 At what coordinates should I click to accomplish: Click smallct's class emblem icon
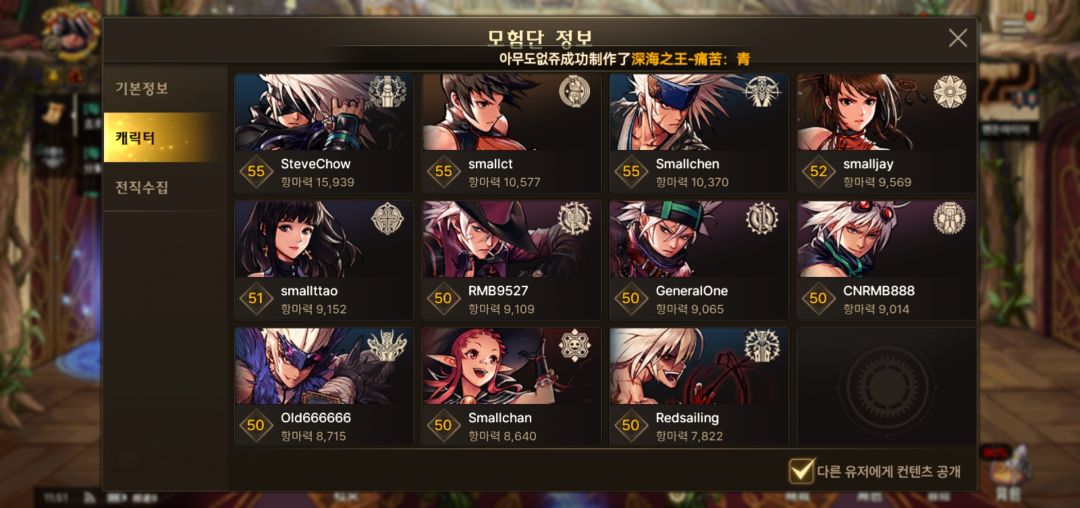574,92
